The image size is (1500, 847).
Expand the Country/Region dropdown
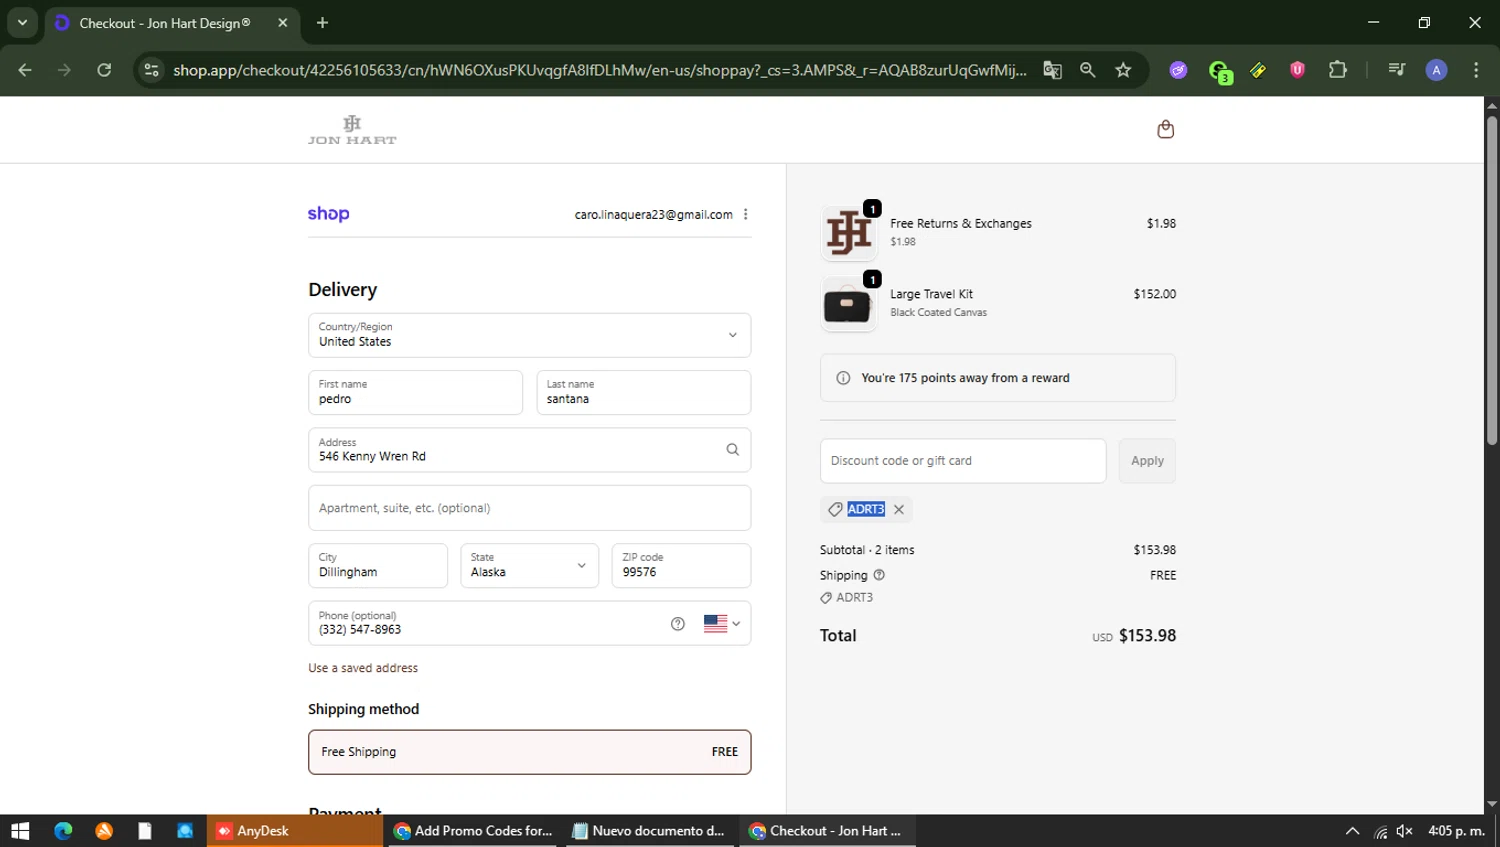click(529, 335)
